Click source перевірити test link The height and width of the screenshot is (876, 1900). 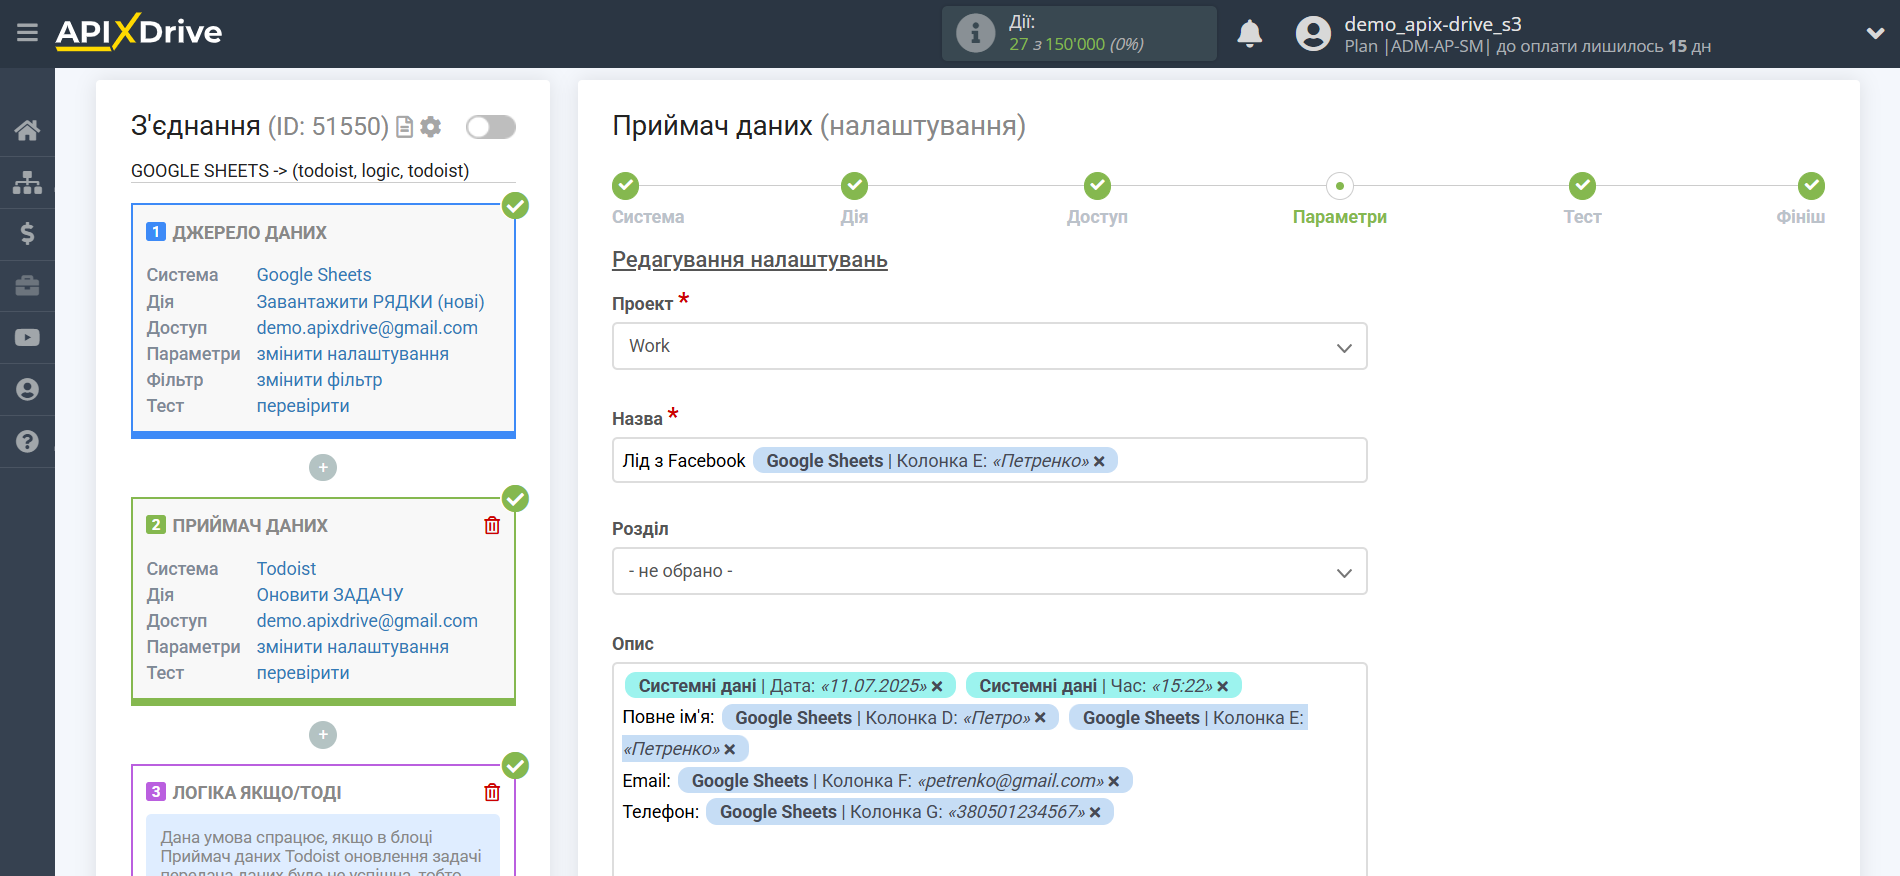click(x=303, y=406)
